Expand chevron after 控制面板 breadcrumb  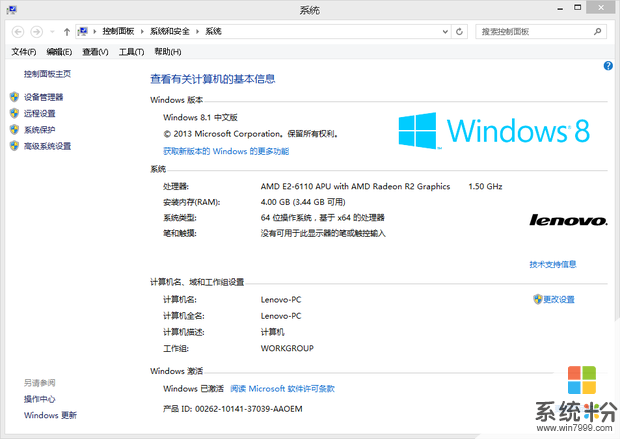[x=142, y=31]
